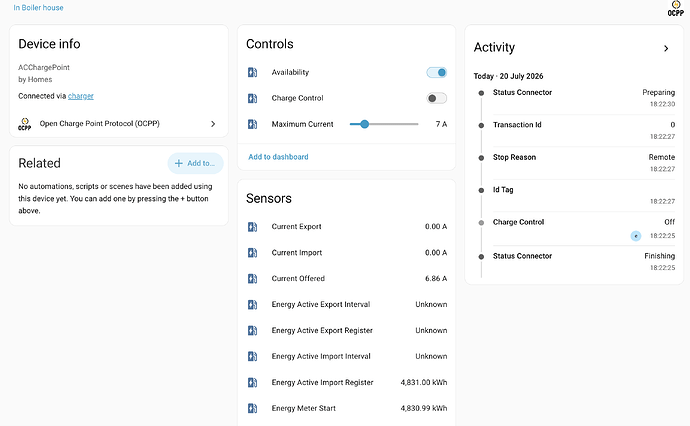The image size is (690, 426).
Task: Click the Activity card heading
Action: coord(494,48)
